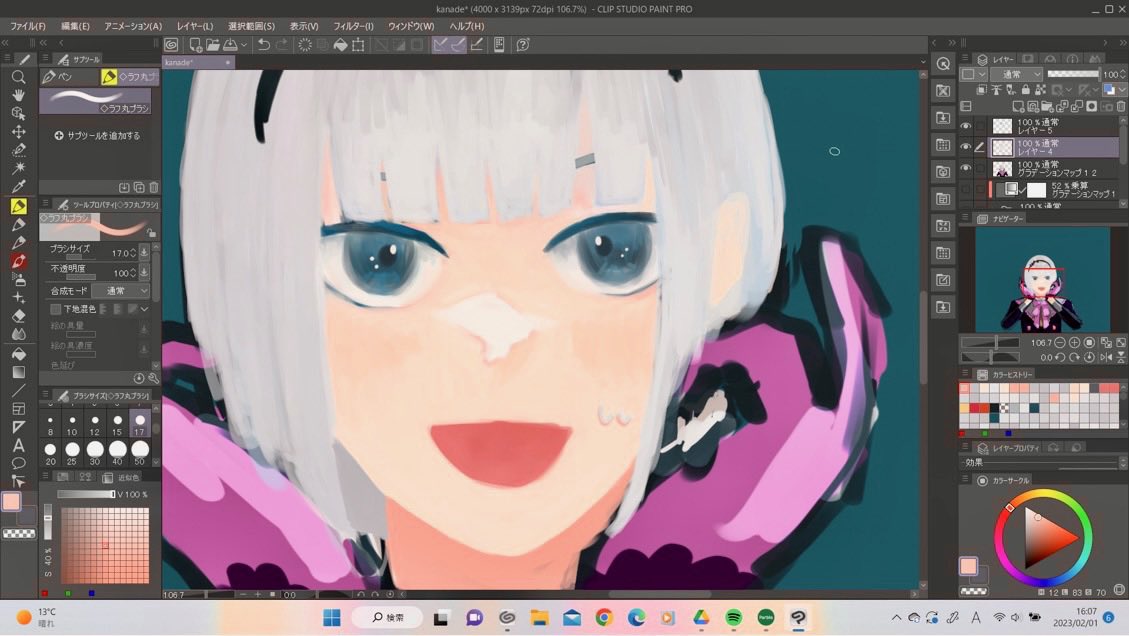
Task: Expand 下地混色 options chevron
Action: click(x=145, y=309)
